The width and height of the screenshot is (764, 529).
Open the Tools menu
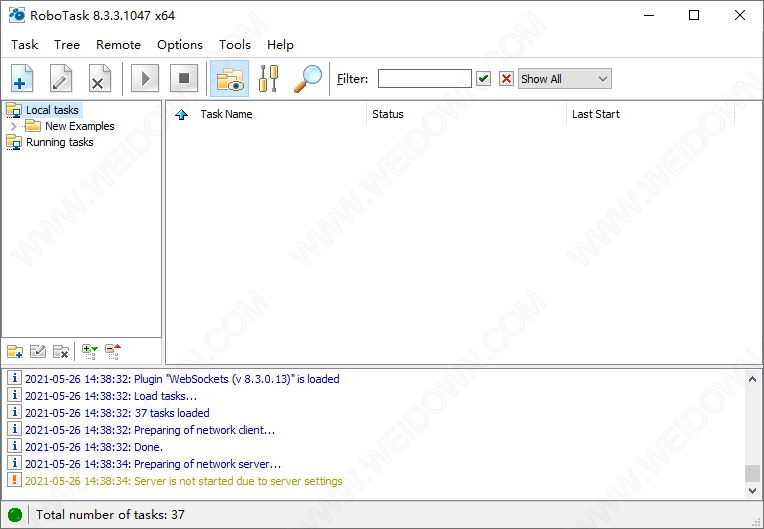pyautogui.click(x=235, y=45)
